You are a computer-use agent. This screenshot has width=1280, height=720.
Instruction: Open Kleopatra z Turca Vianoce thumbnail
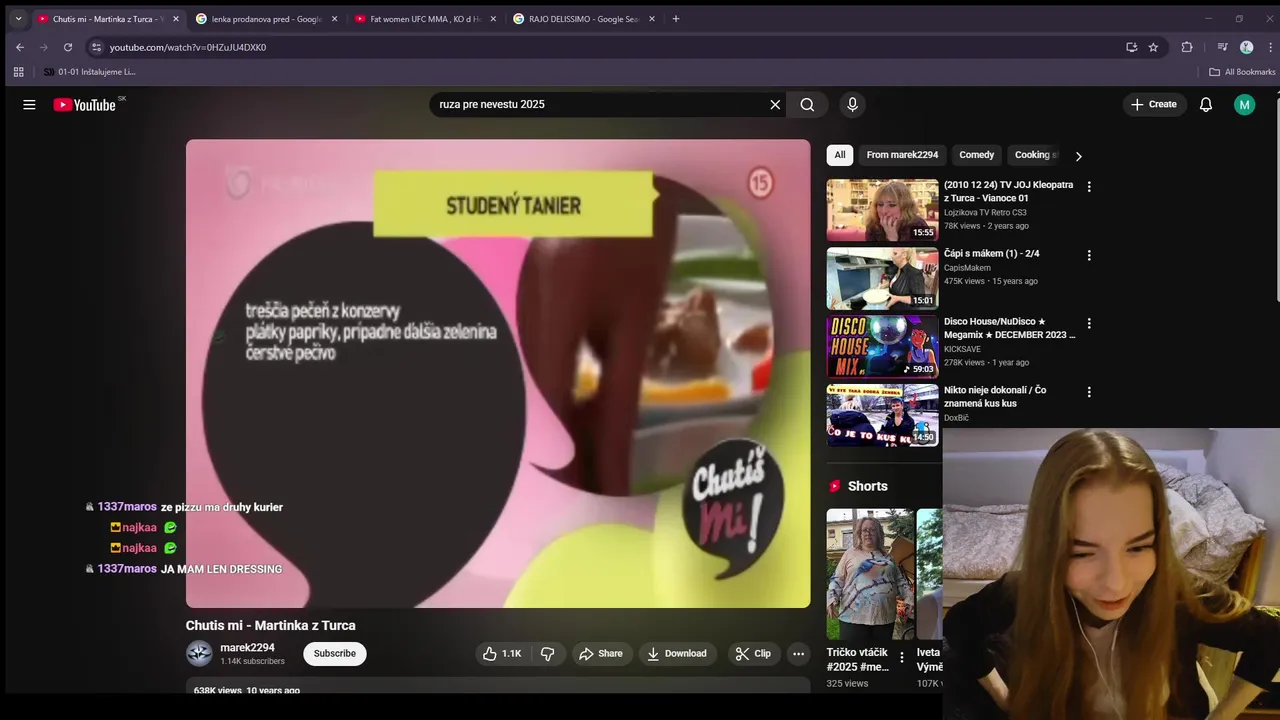tap(882, 210)
